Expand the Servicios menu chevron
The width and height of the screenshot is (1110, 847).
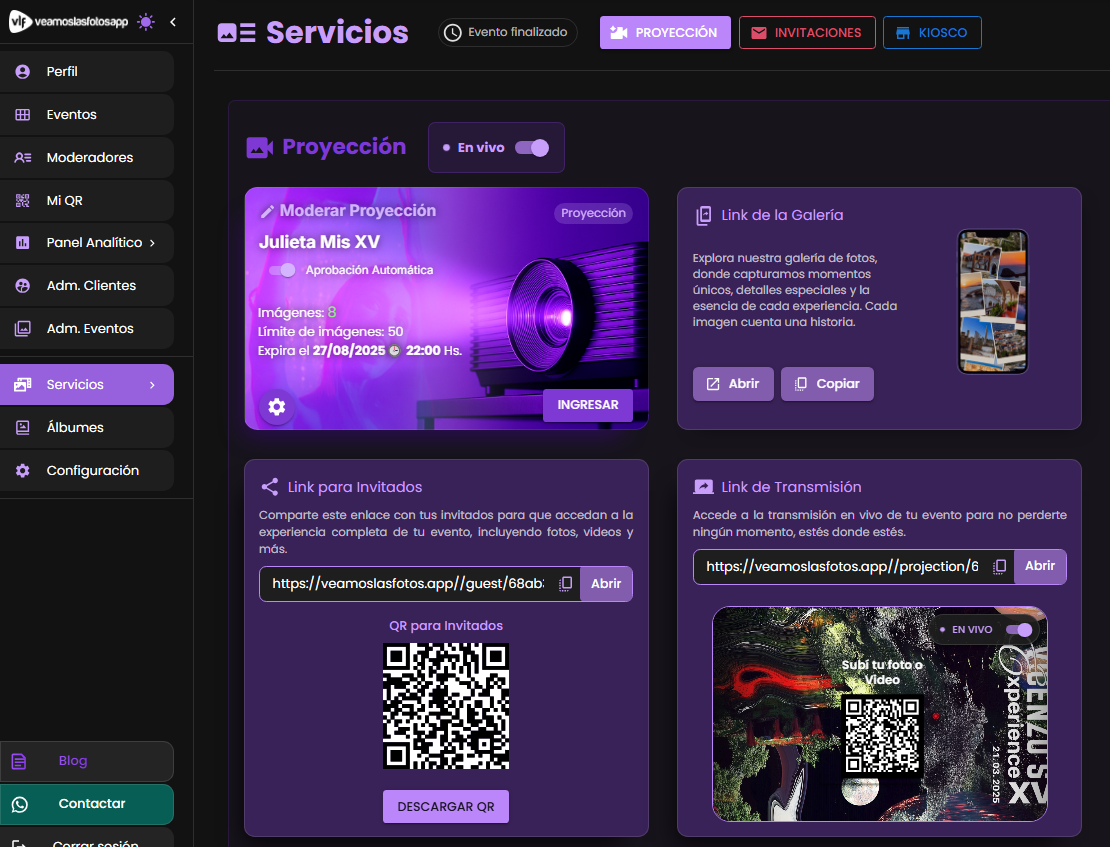pyautogui.click(x=152, y=385)
